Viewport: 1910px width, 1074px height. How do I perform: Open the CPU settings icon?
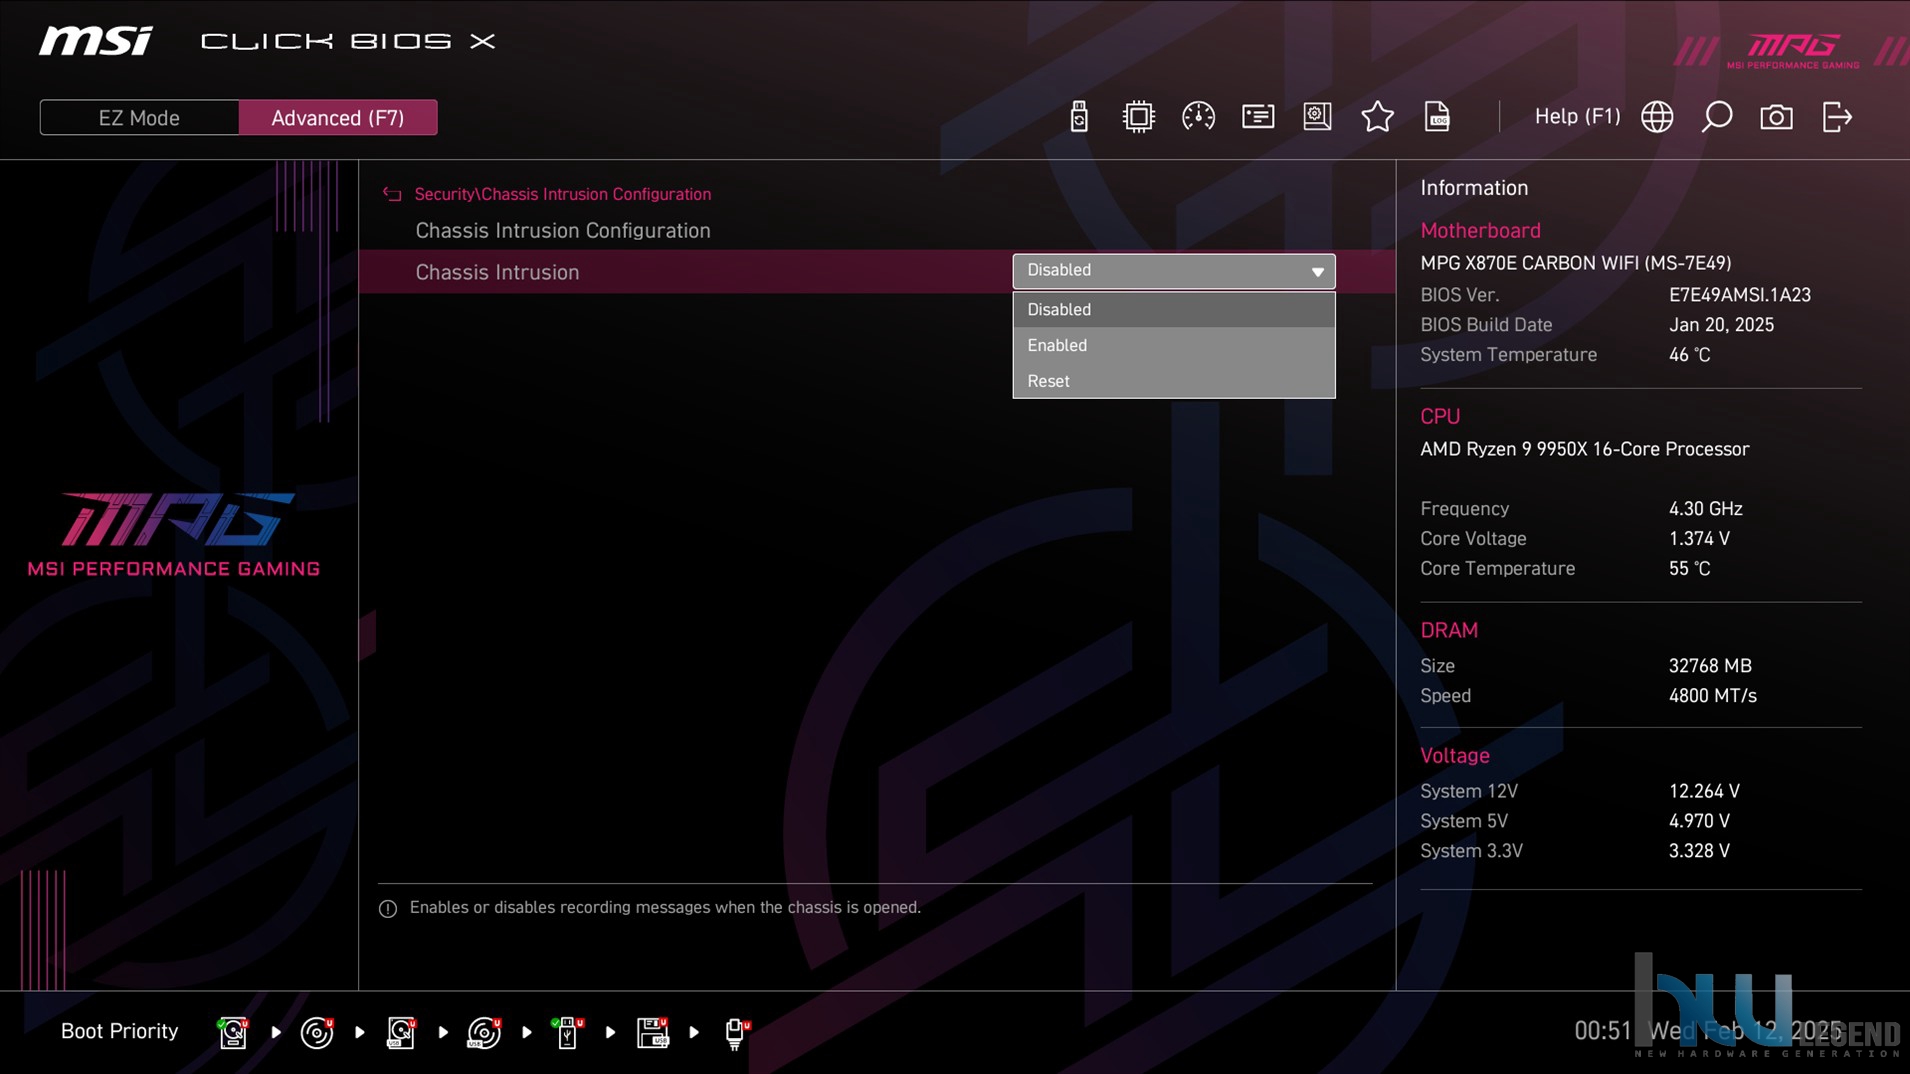[x=1138, y=117]
